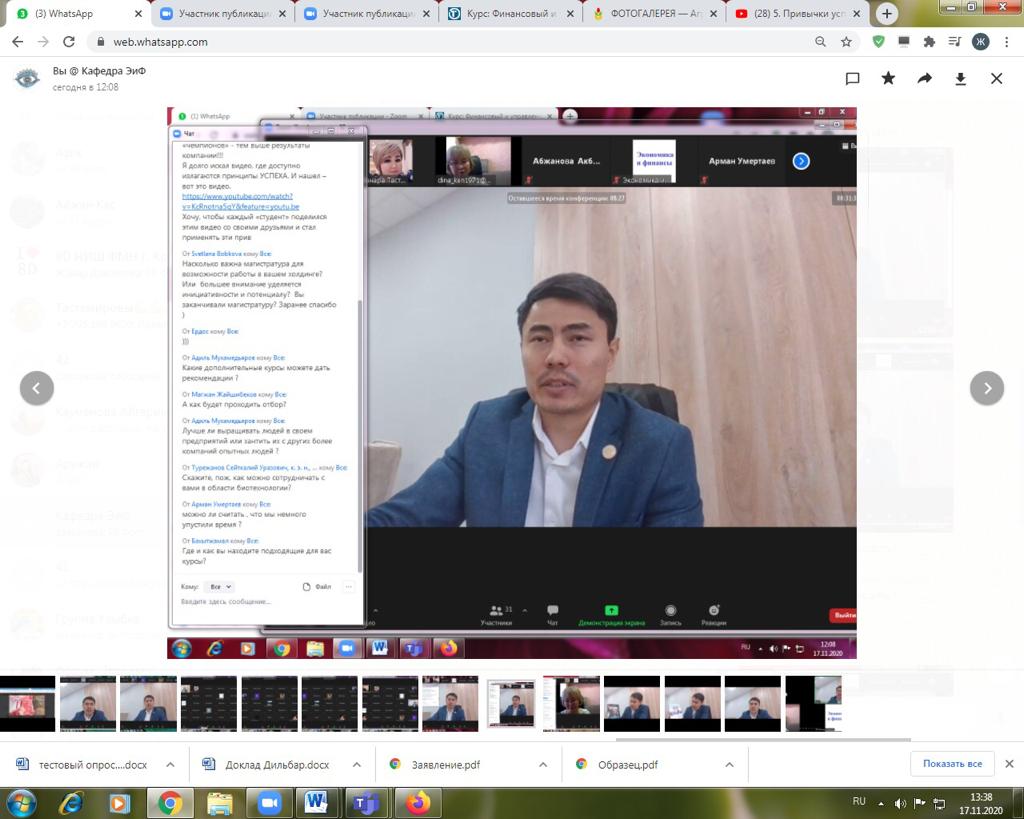This screenshot has width=1024, height=819.
Task: Click the zoom magnifier in the address bar
Action: [x=821, y=42]
